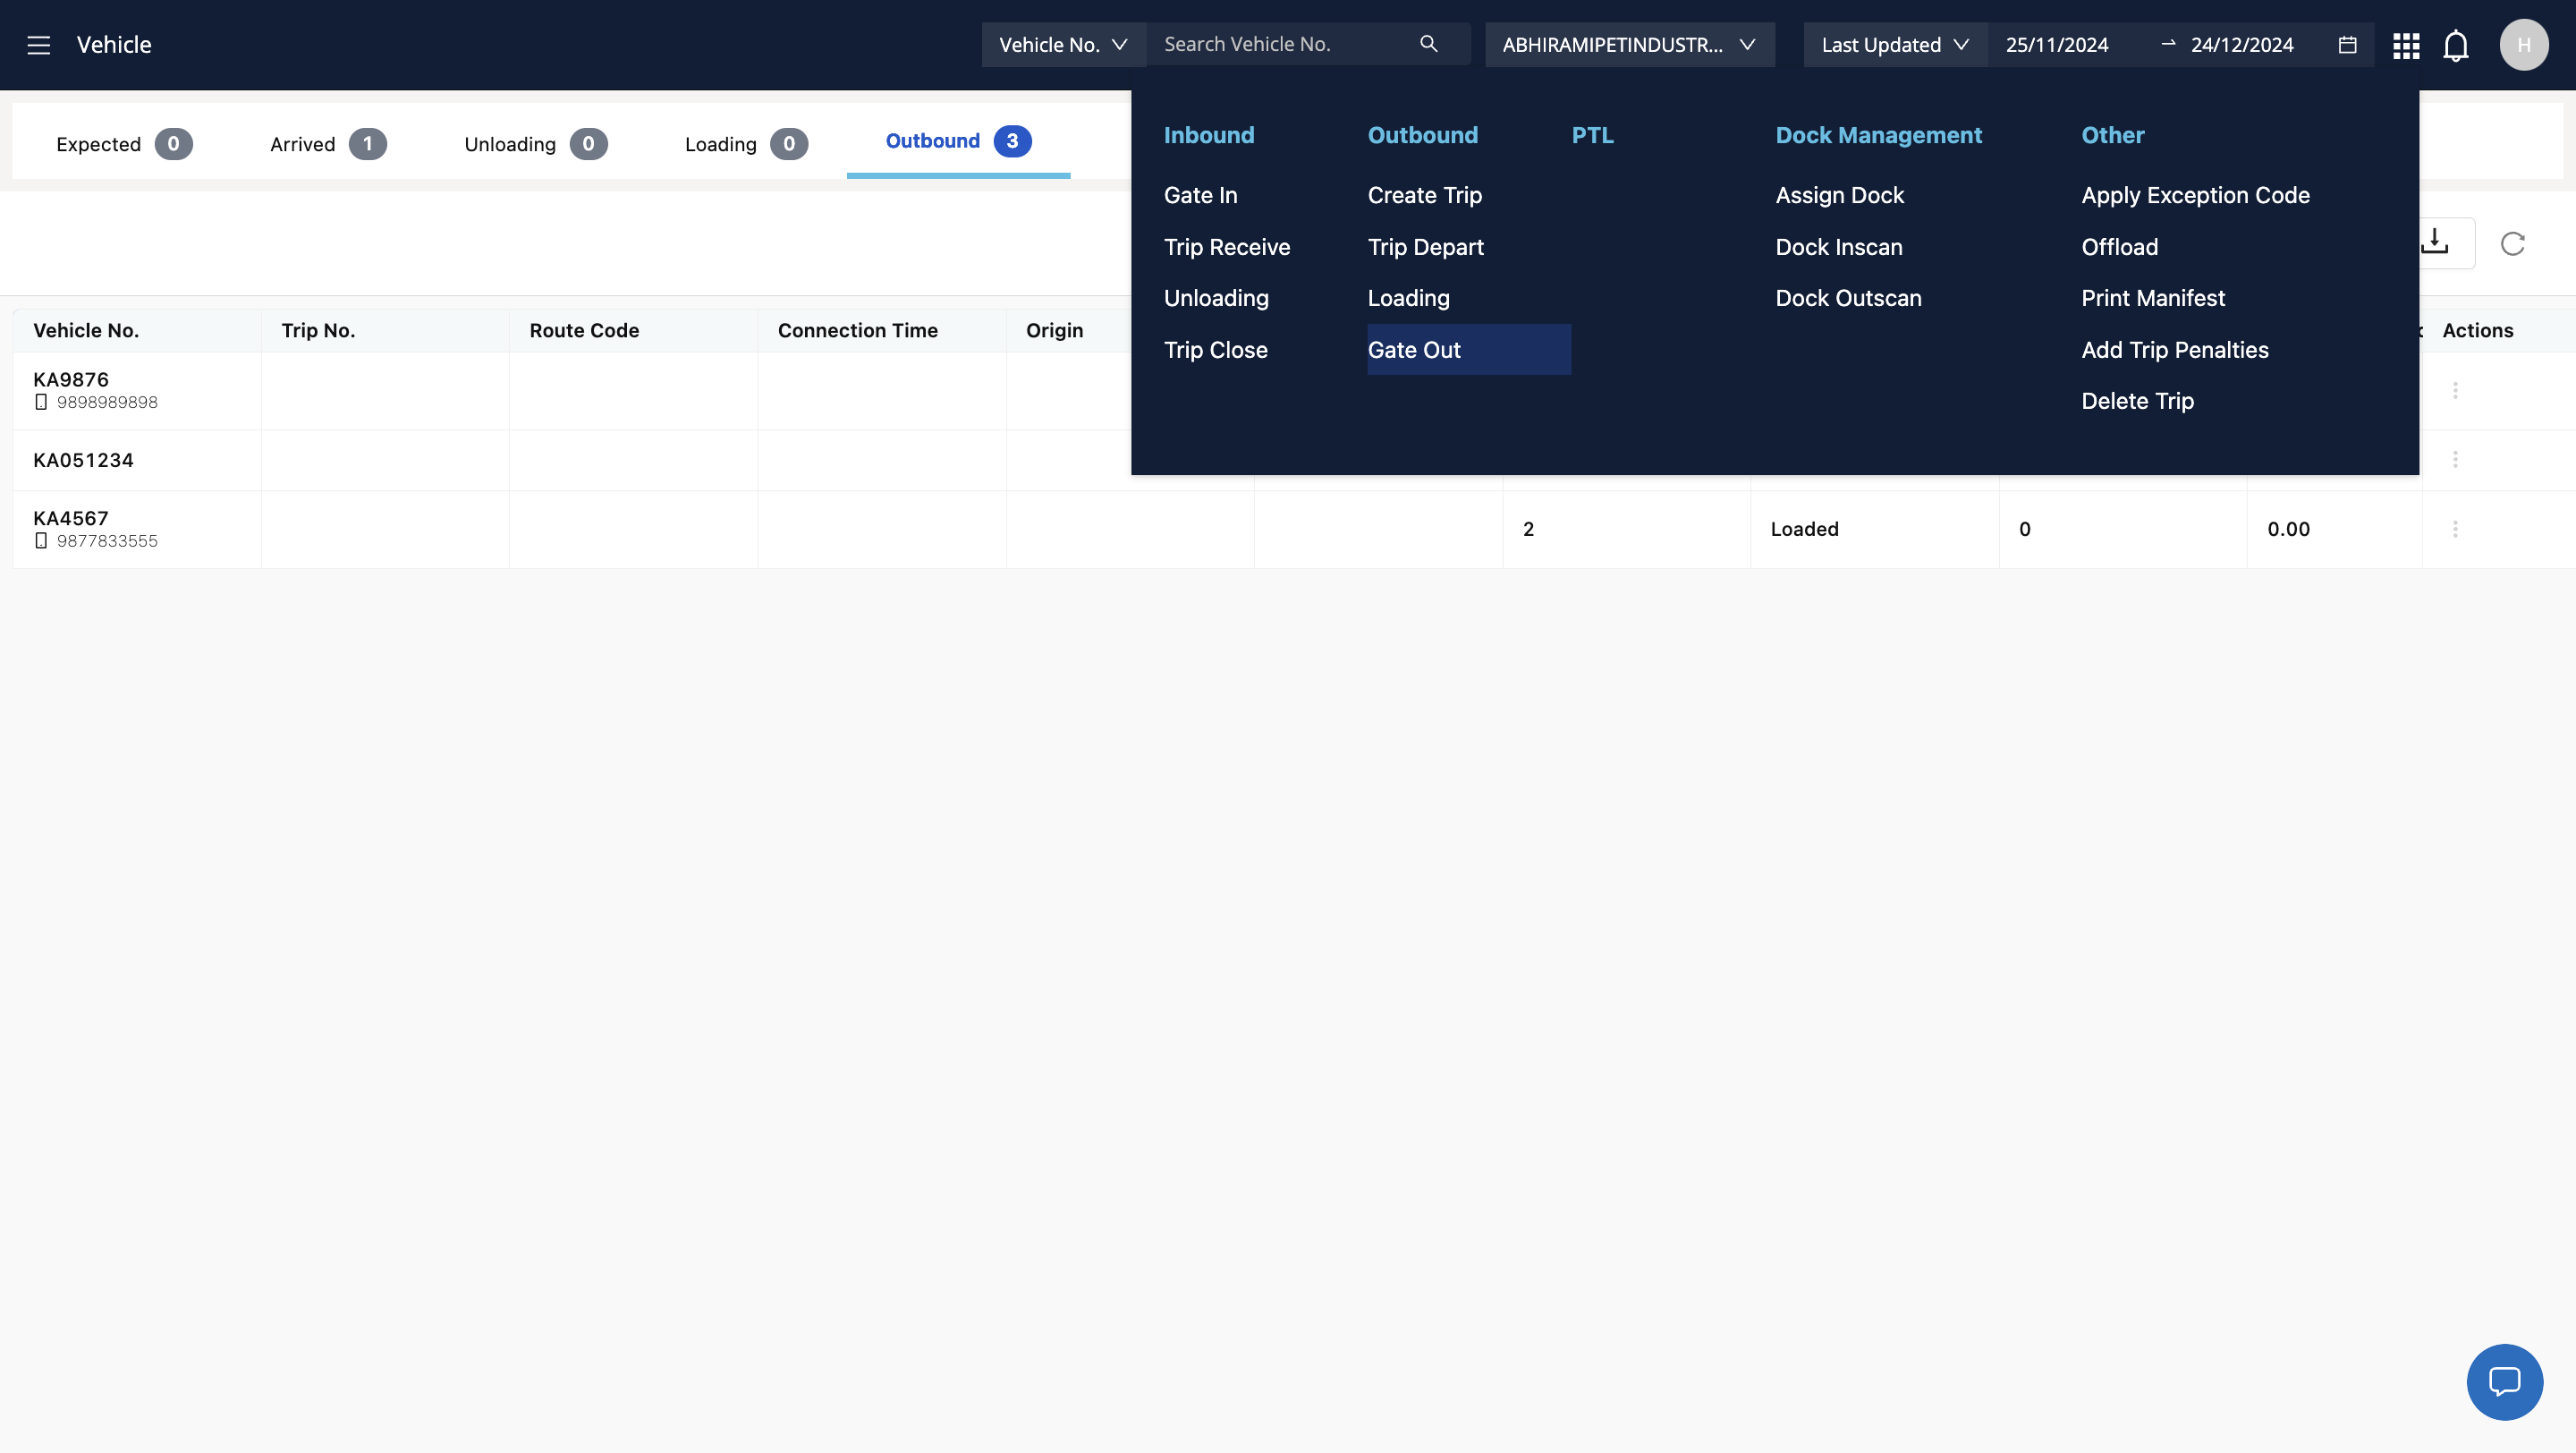Open notifications bell

(2456, 46)
